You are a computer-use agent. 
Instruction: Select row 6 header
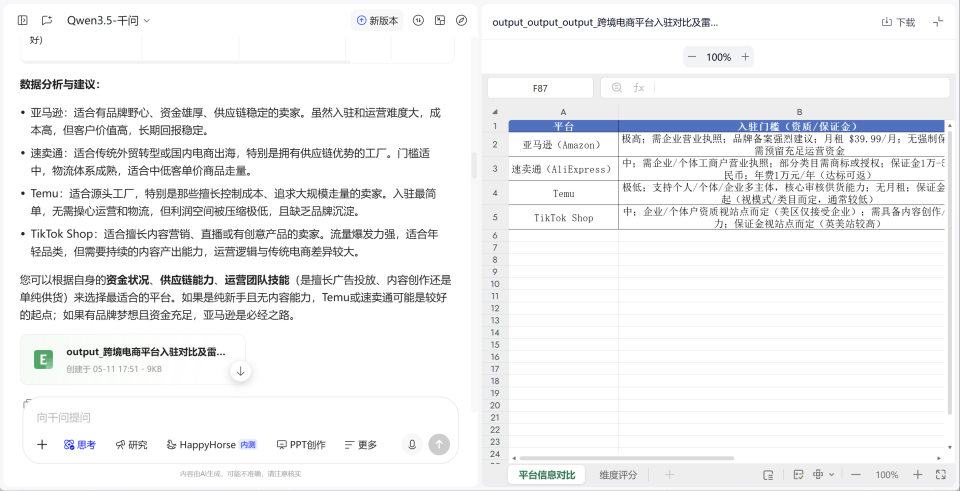495,236
